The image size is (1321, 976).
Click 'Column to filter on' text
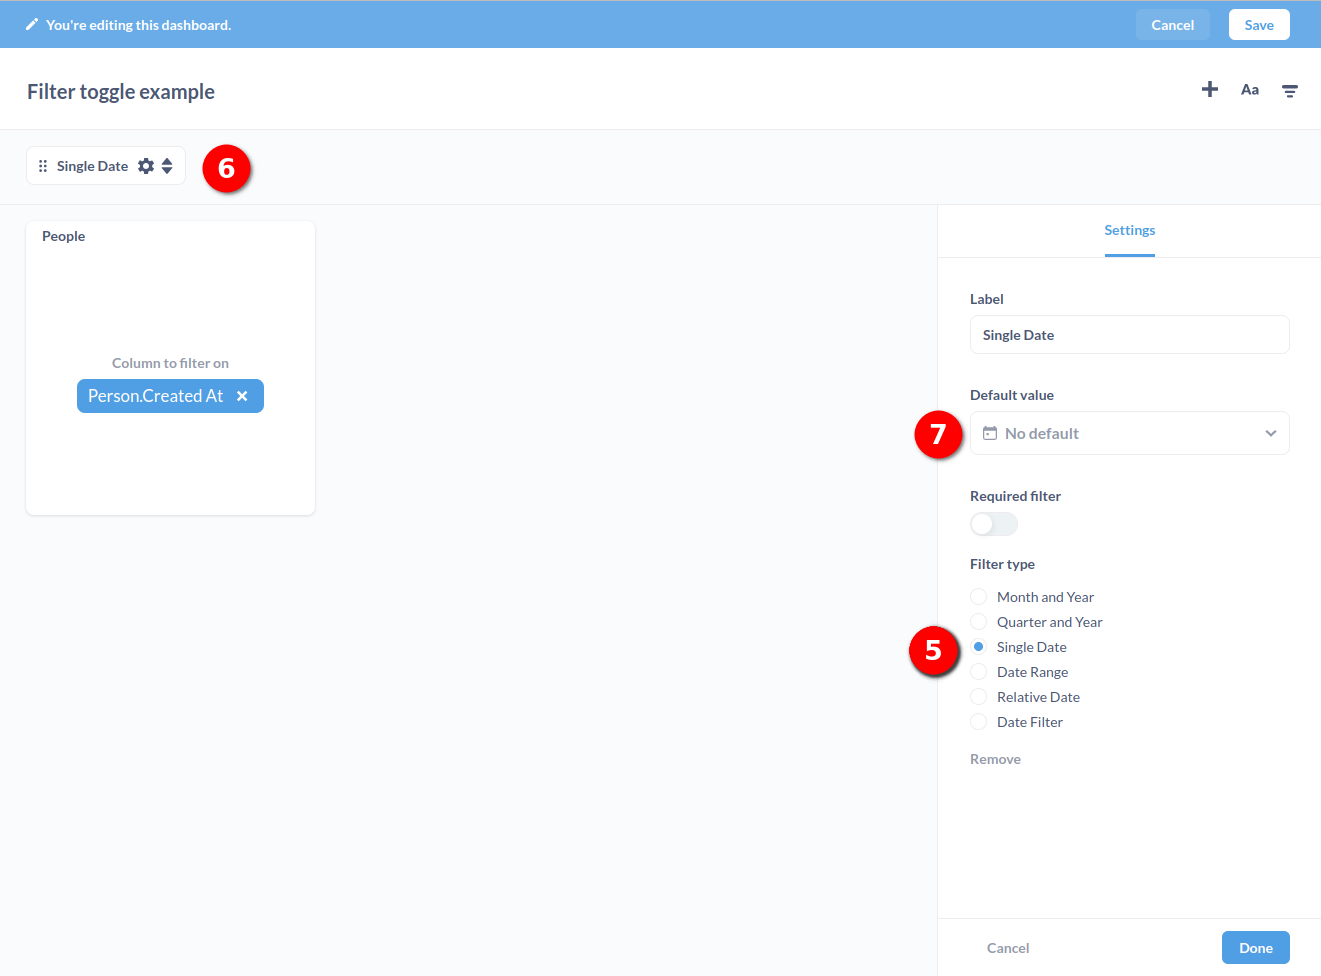click(x=170, y=363)
